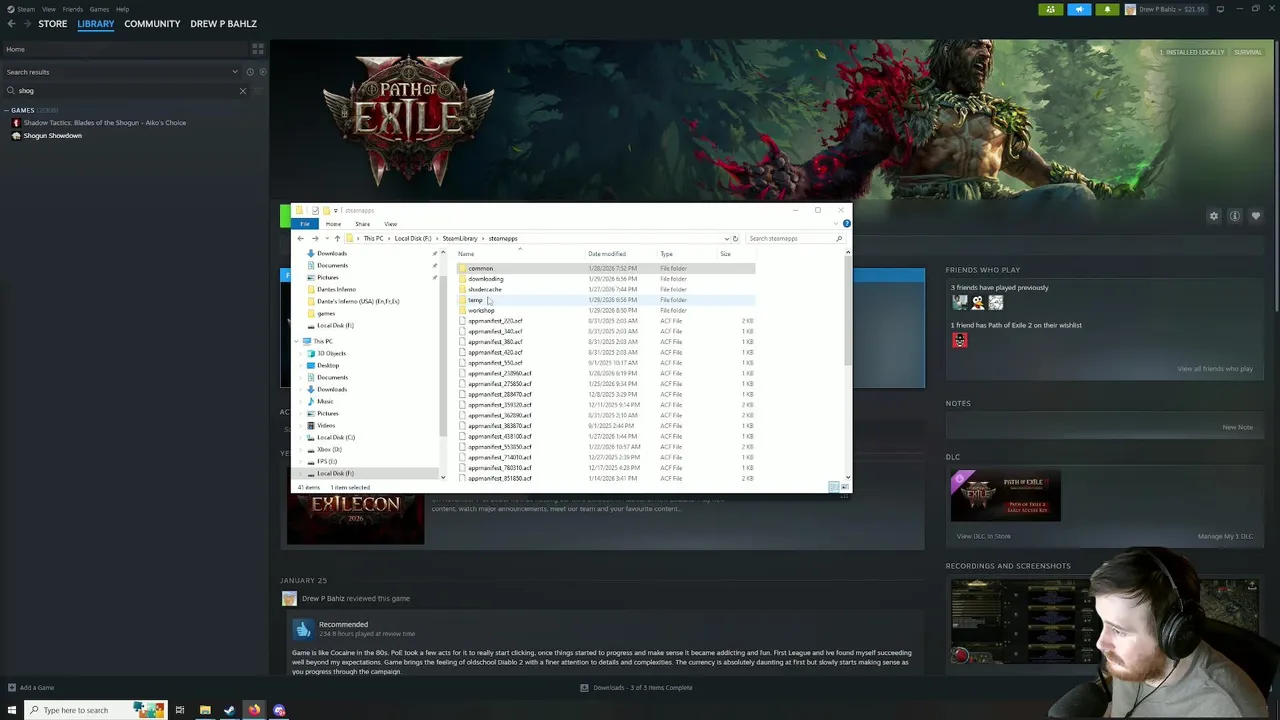Open Explorer quick access toolbar dropdown
The image size is (1280, 720).
point(336,211)
